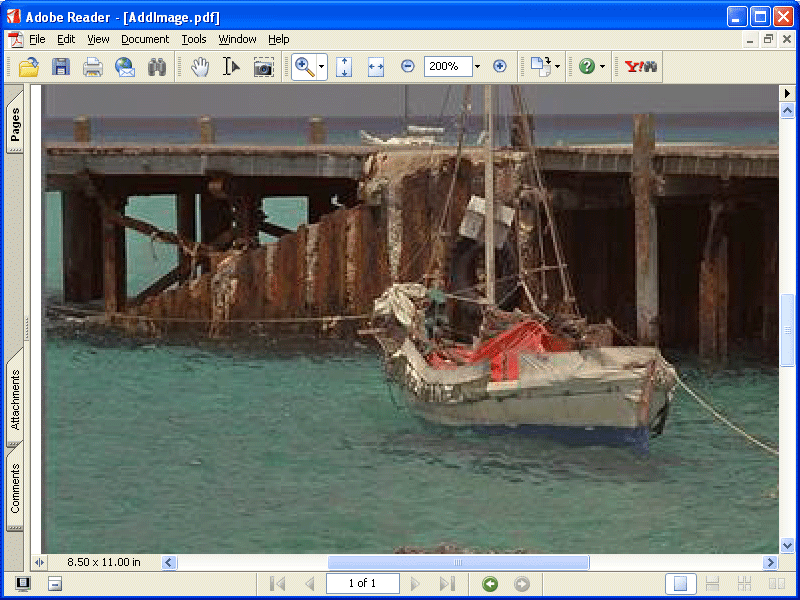The width and height of the screenshot is (800, 600).
Task: Open the Document menu
Action: click(145, 39)
